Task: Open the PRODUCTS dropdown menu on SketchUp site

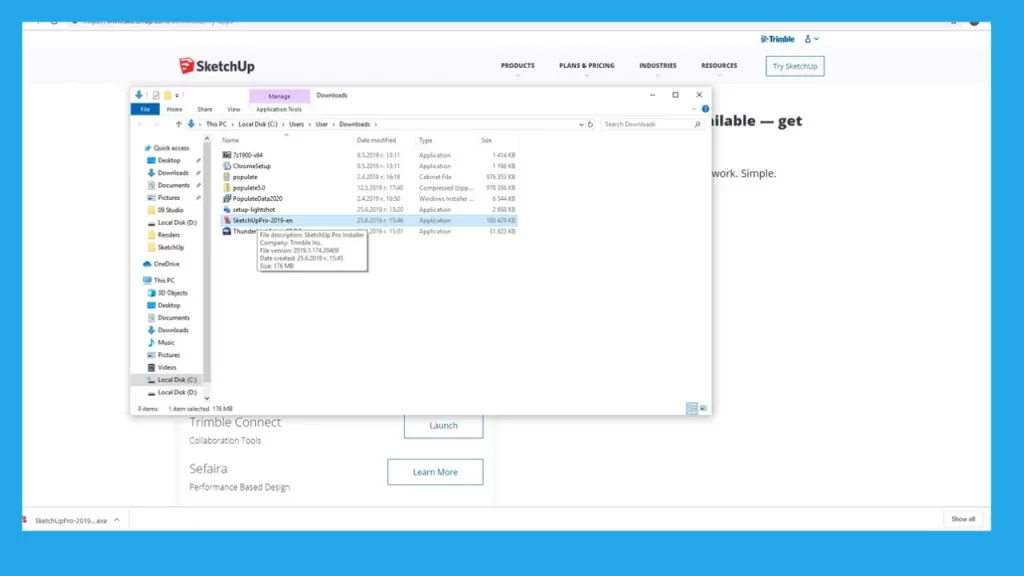Action: click(517, 66)
